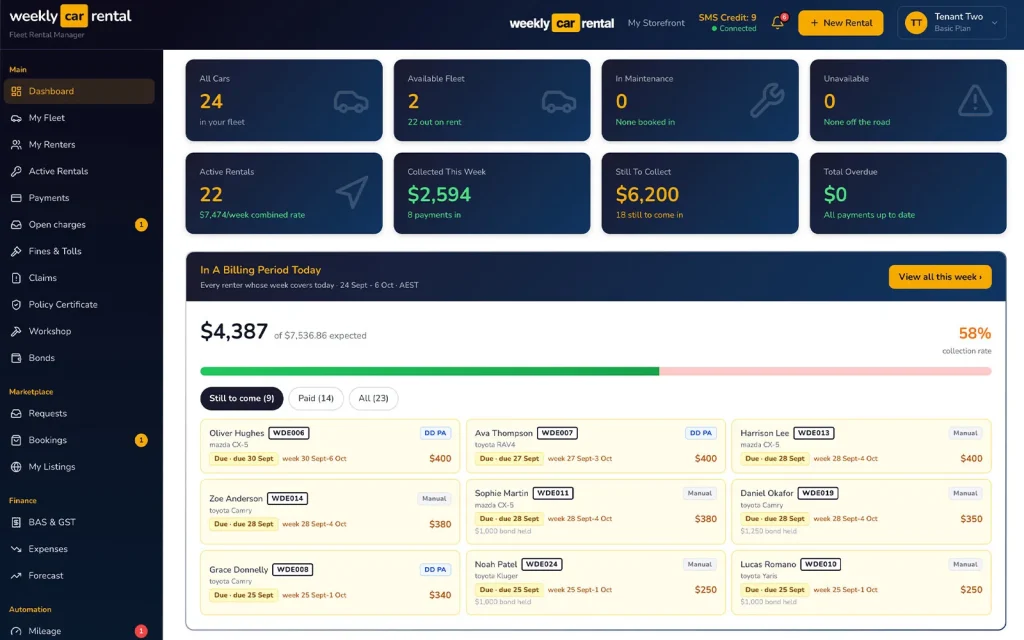
Task: Open Forecast menu item
Action: click(x=79, y=576)
